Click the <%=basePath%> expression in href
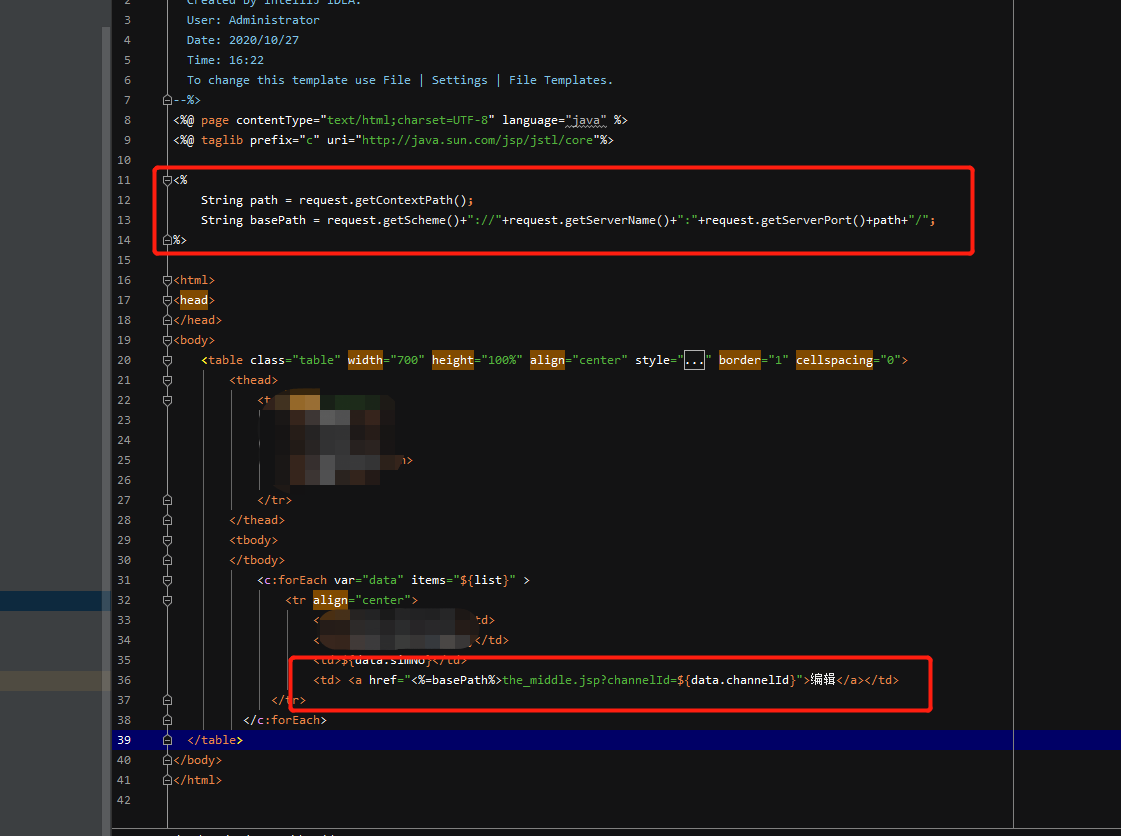The image size is (1121, 836). [x=456, y=680]
